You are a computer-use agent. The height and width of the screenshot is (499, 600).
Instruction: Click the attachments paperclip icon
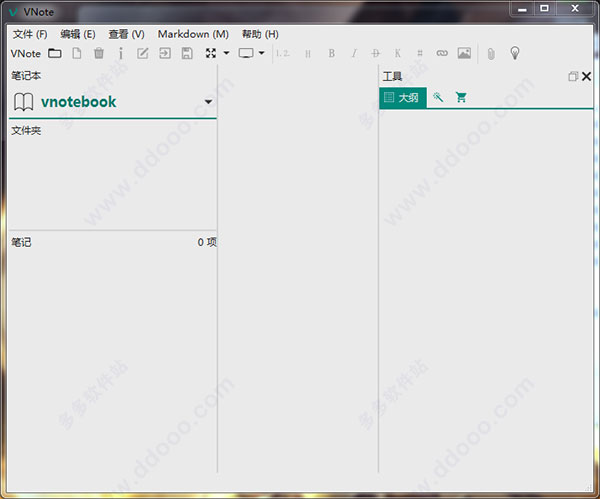tap(491, 54)
